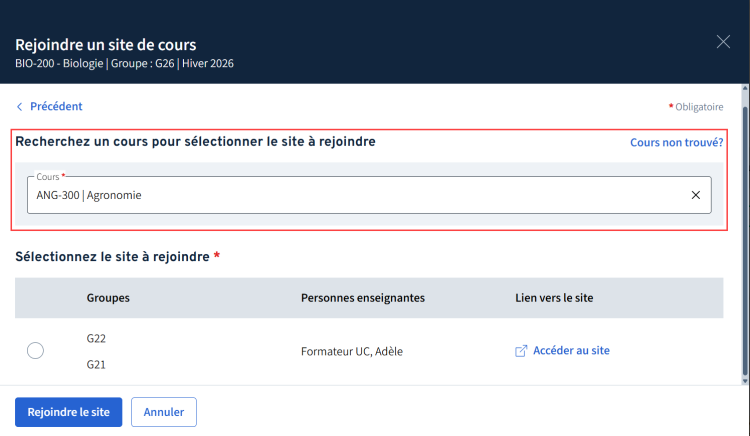The image size is (750, 436).
Task: Confirm with the Rejoindre le site button
Action: point(68,412)
